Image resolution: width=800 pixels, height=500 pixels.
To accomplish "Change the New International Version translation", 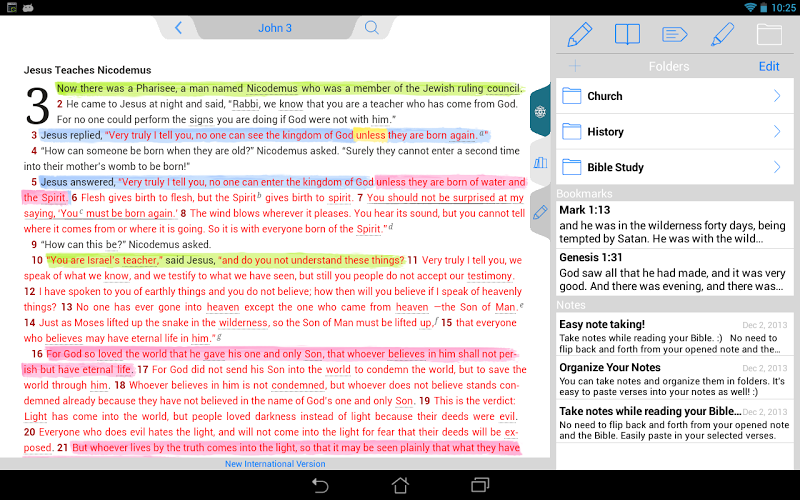I will point(275,464).
